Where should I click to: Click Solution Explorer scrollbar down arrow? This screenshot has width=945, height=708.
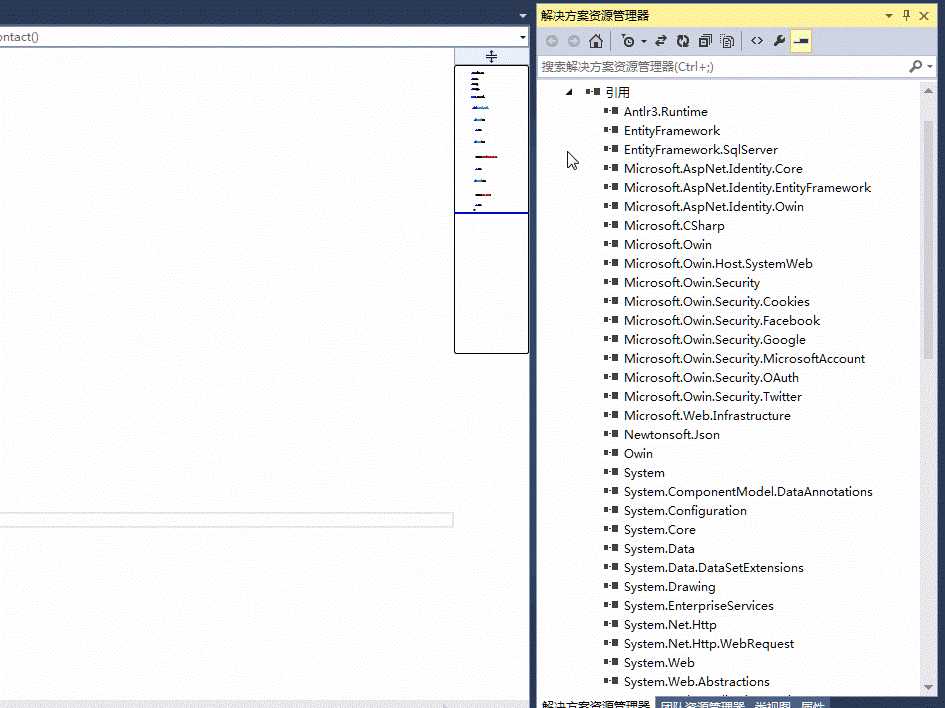928,688
